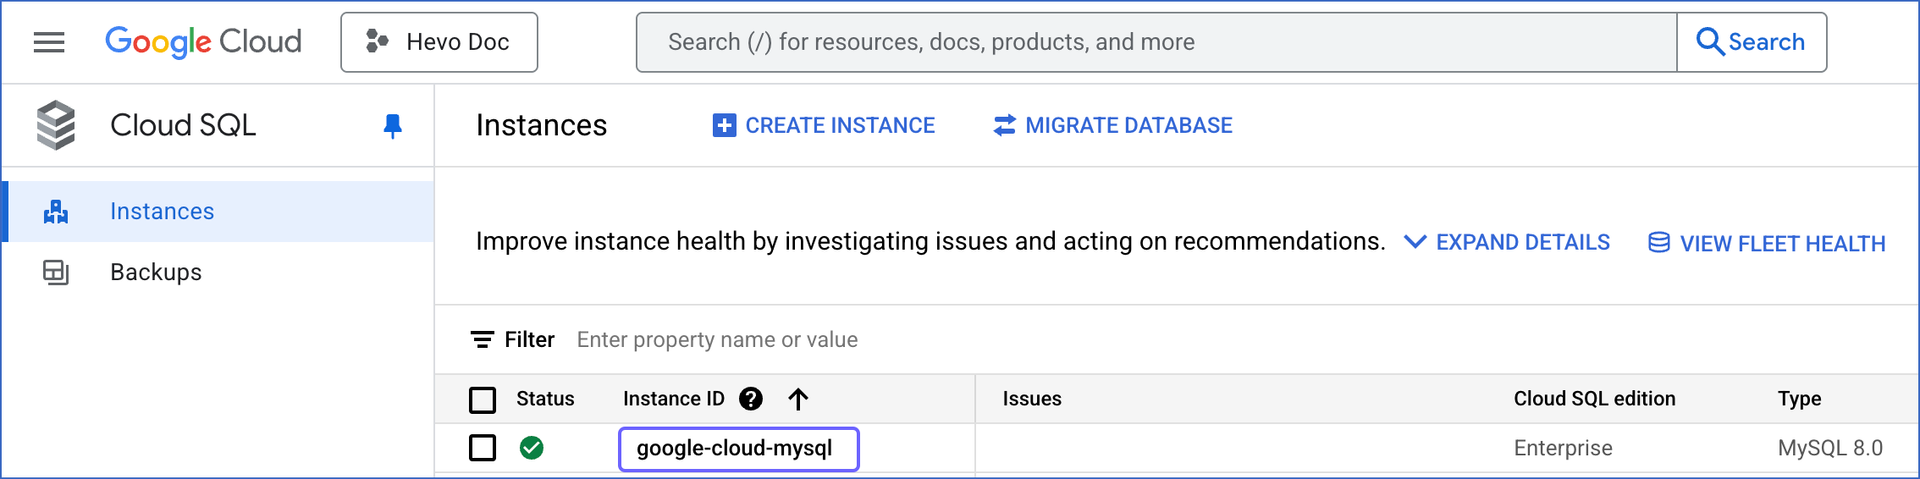Viewport: 1920px width, 479px height.
Task: Click the green running status icon
Action: (x=532, y=448)
